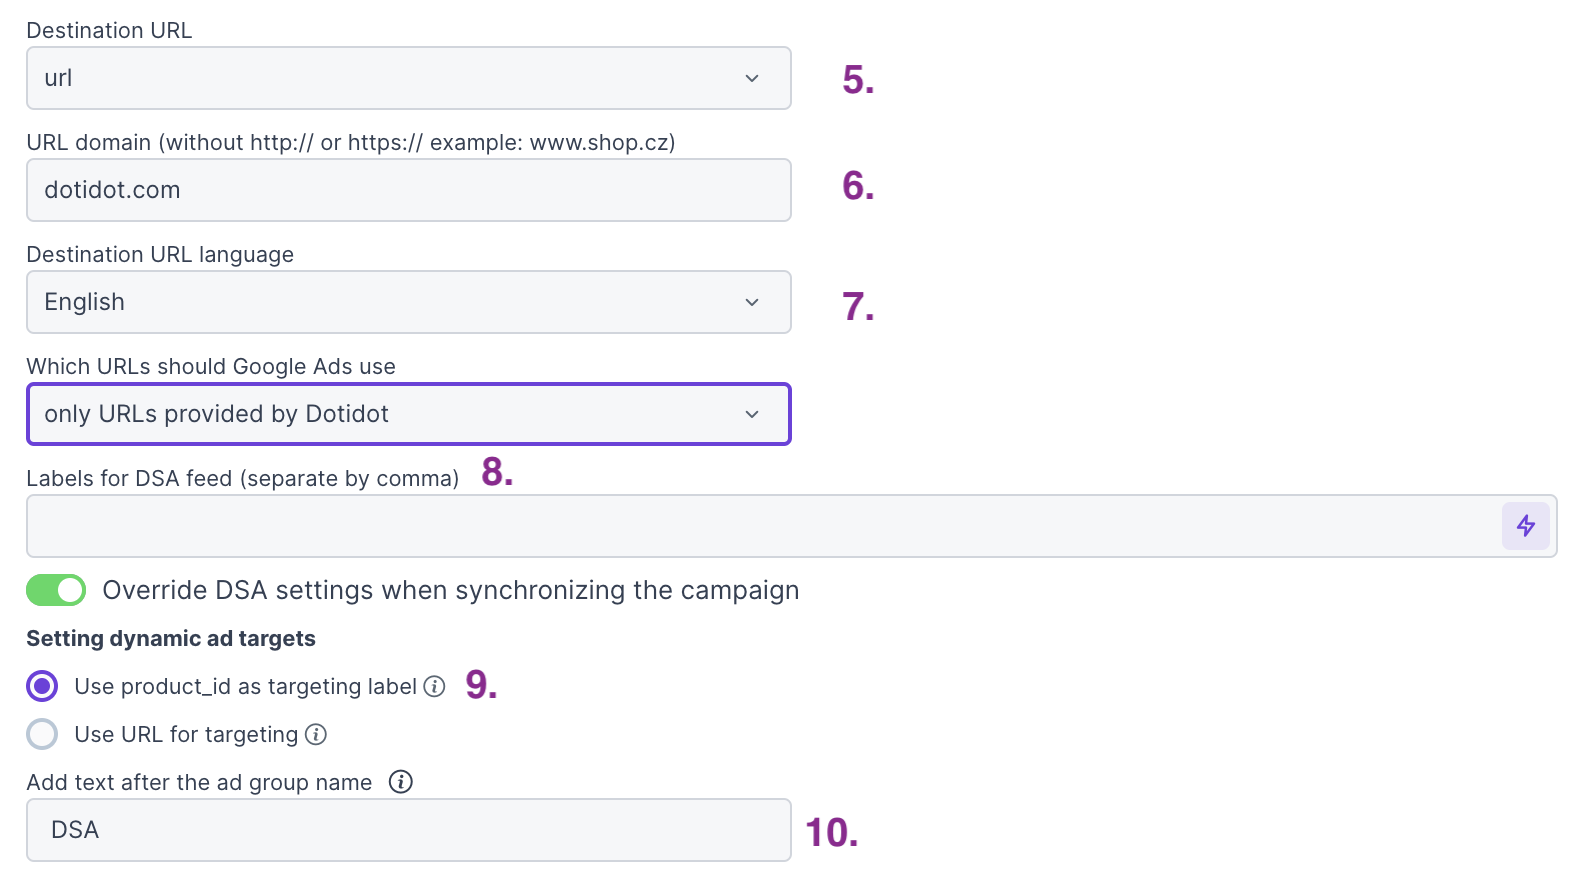Select Use URL for targeting radio button
Screen dimensions: 1580x890
[42, 734]
